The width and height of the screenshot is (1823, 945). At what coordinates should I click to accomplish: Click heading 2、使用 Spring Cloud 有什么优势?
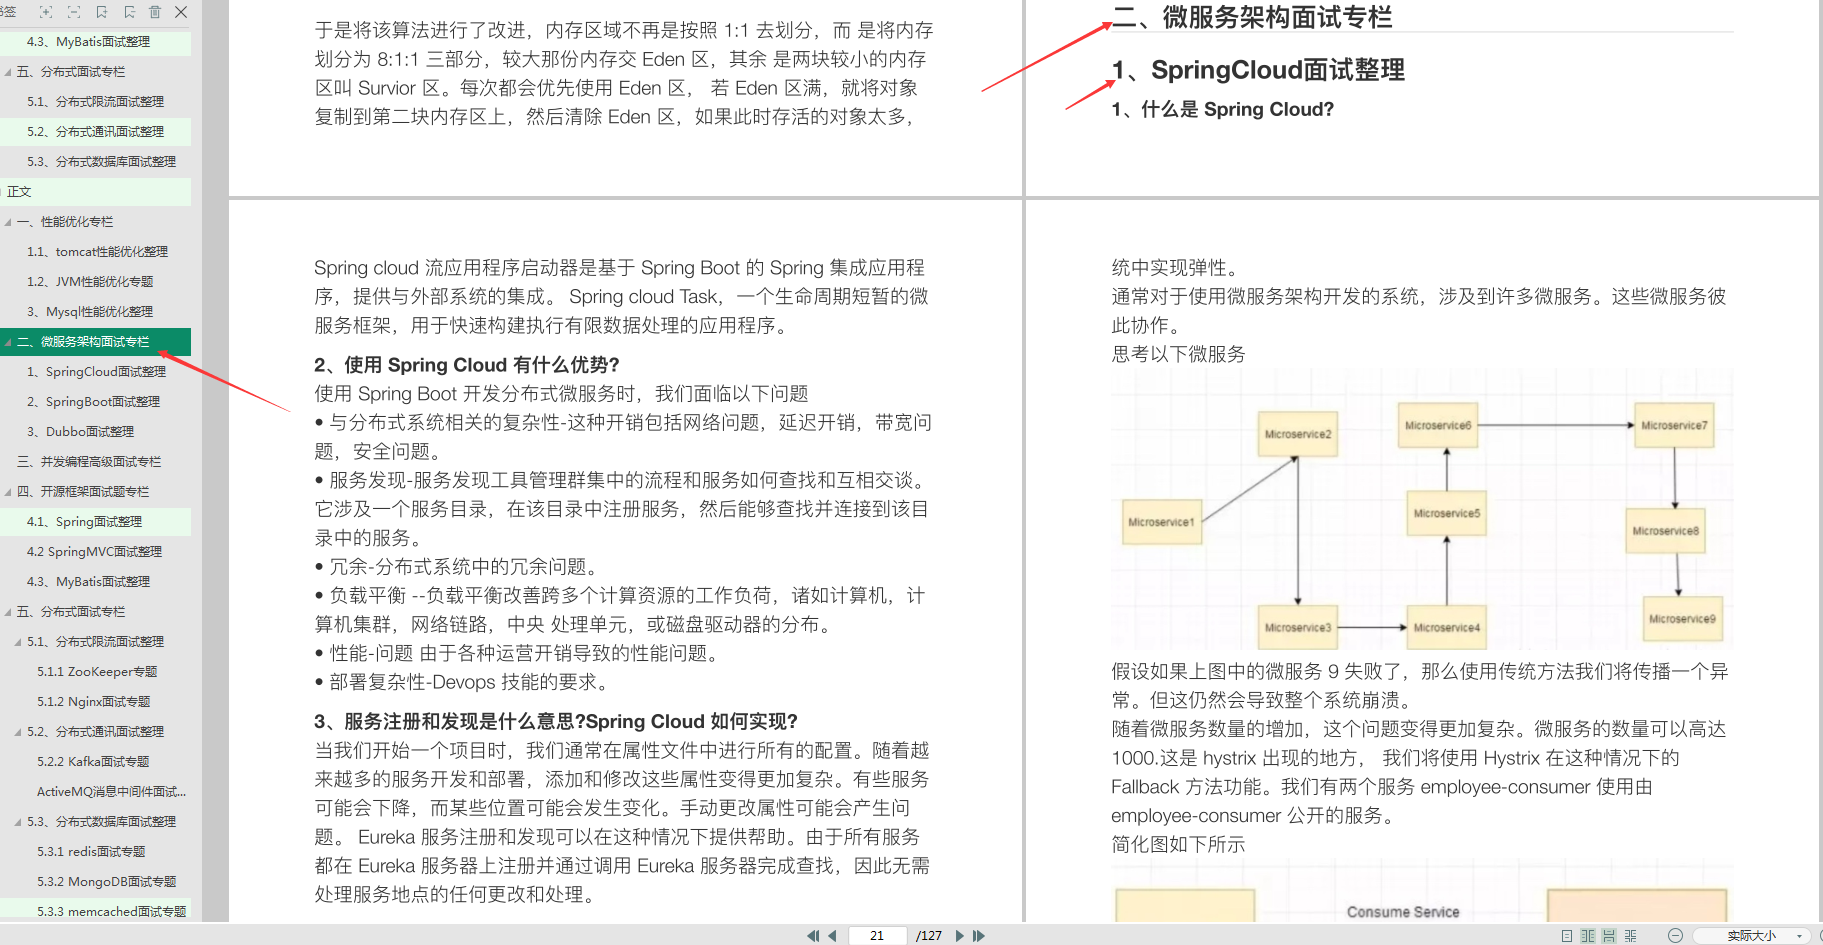tap(467, 365)
